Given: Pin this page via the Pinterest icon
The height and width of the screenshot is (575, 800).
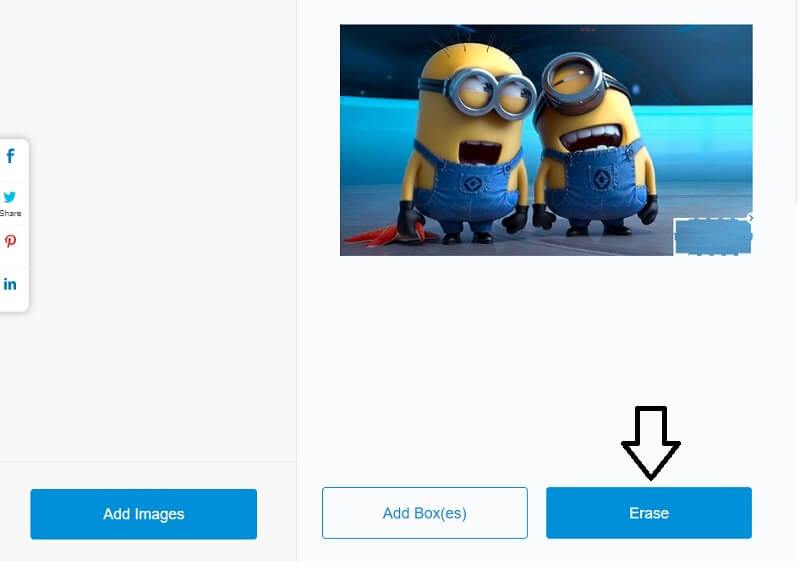Looking at the screenshot, I should pos(10,241).
